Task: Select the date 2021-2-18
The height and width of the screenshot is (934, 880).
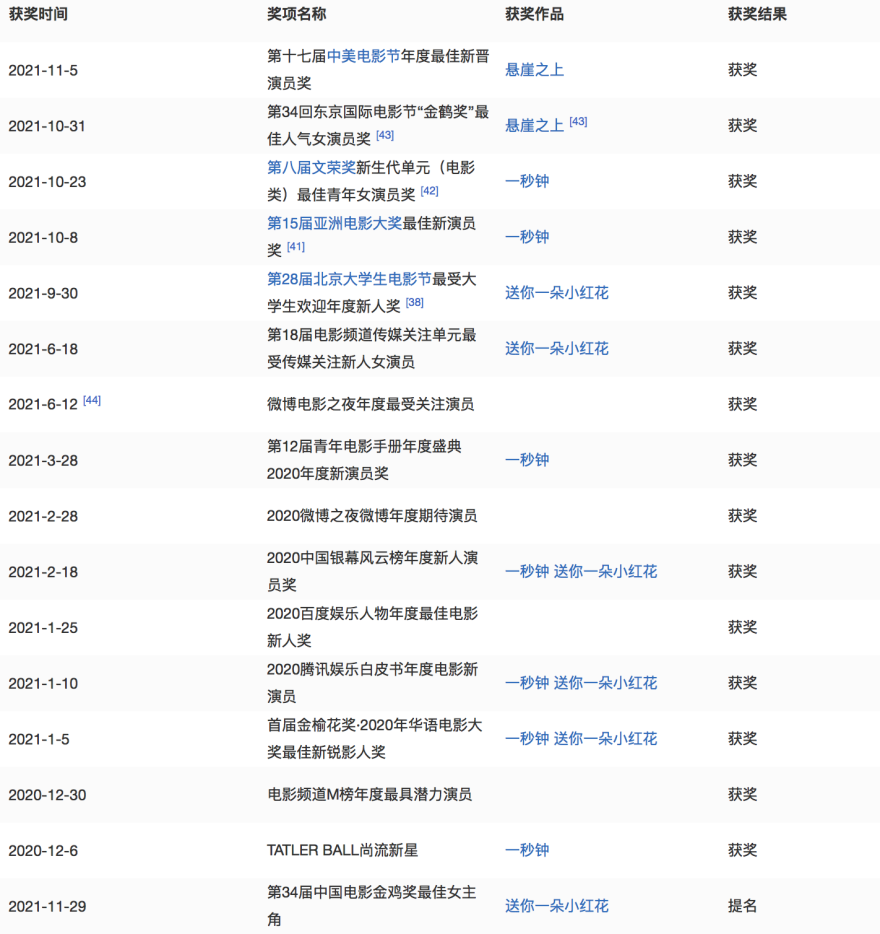Action: [x=43, y=572]
